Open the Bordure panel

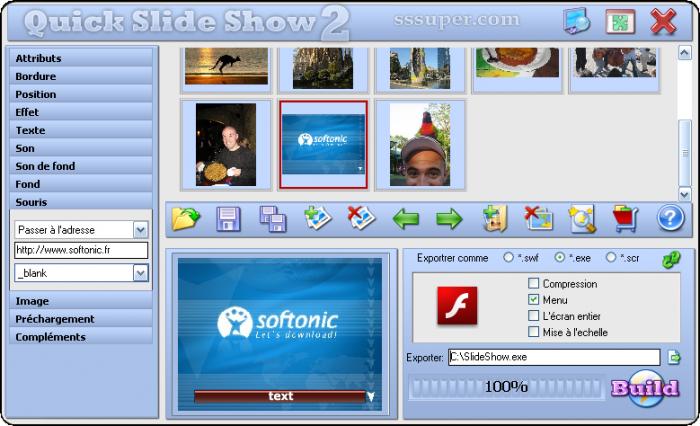click(81, 76)
